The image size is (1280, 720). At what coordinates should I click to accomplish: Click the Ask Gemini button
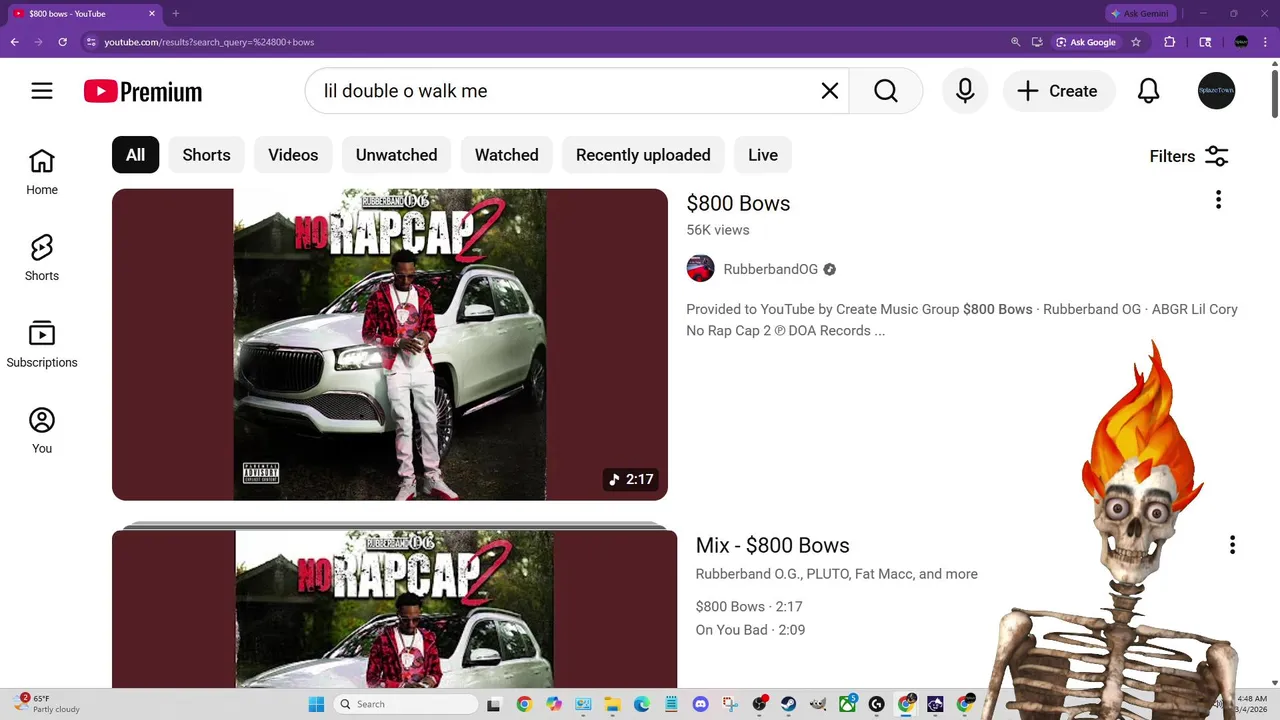pos(1139,14)
